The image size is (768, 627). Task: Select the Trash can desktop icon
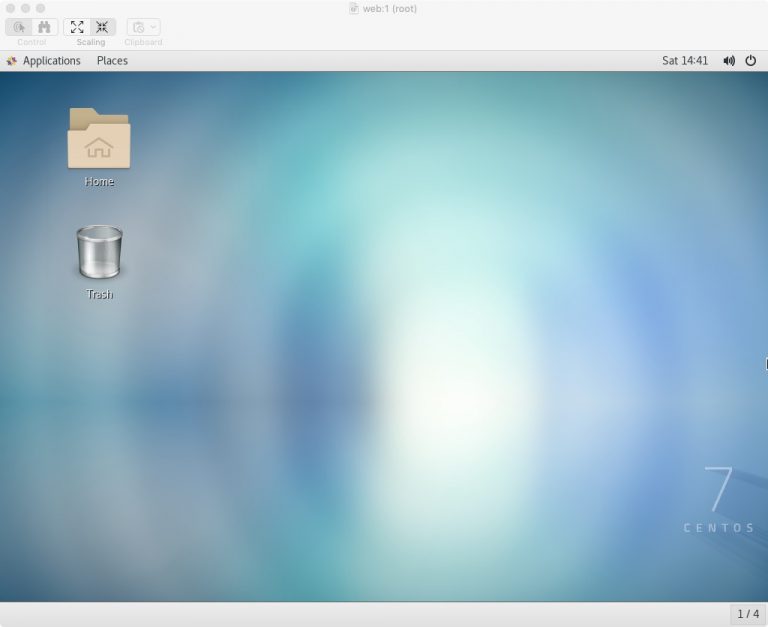(99, 262)
